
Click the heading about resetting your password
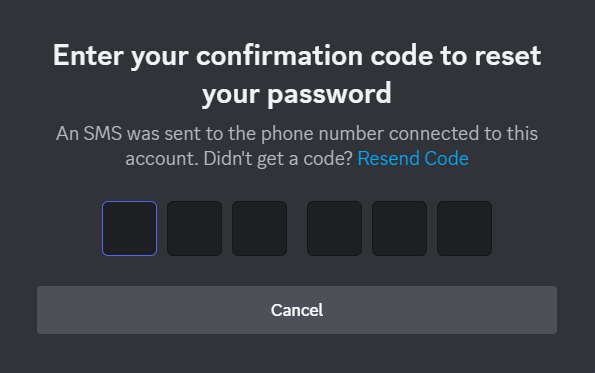coord(297,75)
